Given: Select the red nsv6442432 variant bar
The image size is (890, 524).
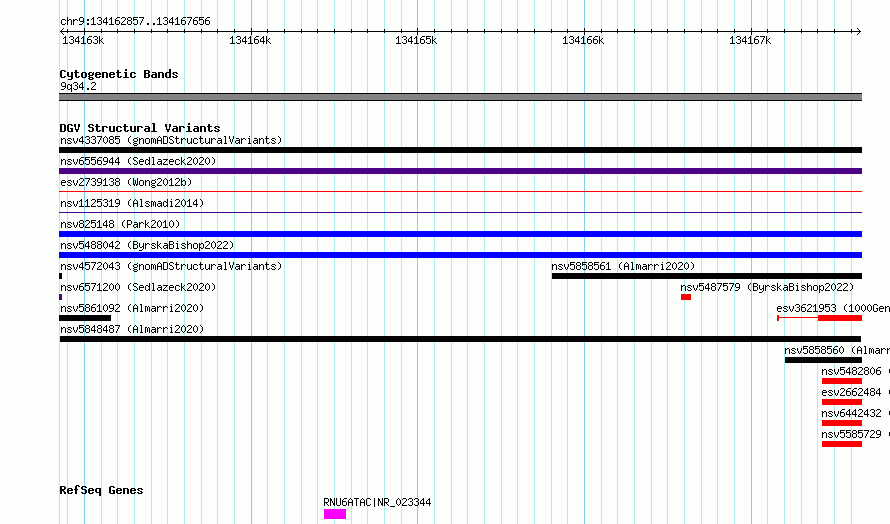Looking at the screenshot, I should 842,423.
